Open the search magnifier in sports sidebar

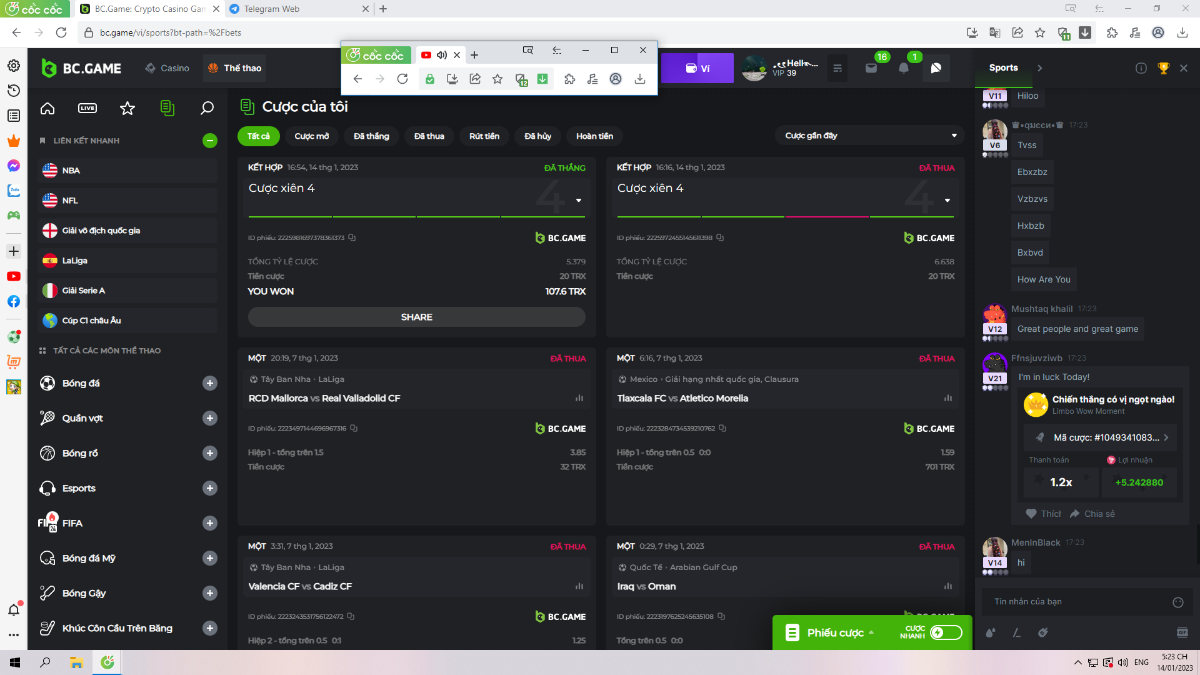click(x=207, y=108)
